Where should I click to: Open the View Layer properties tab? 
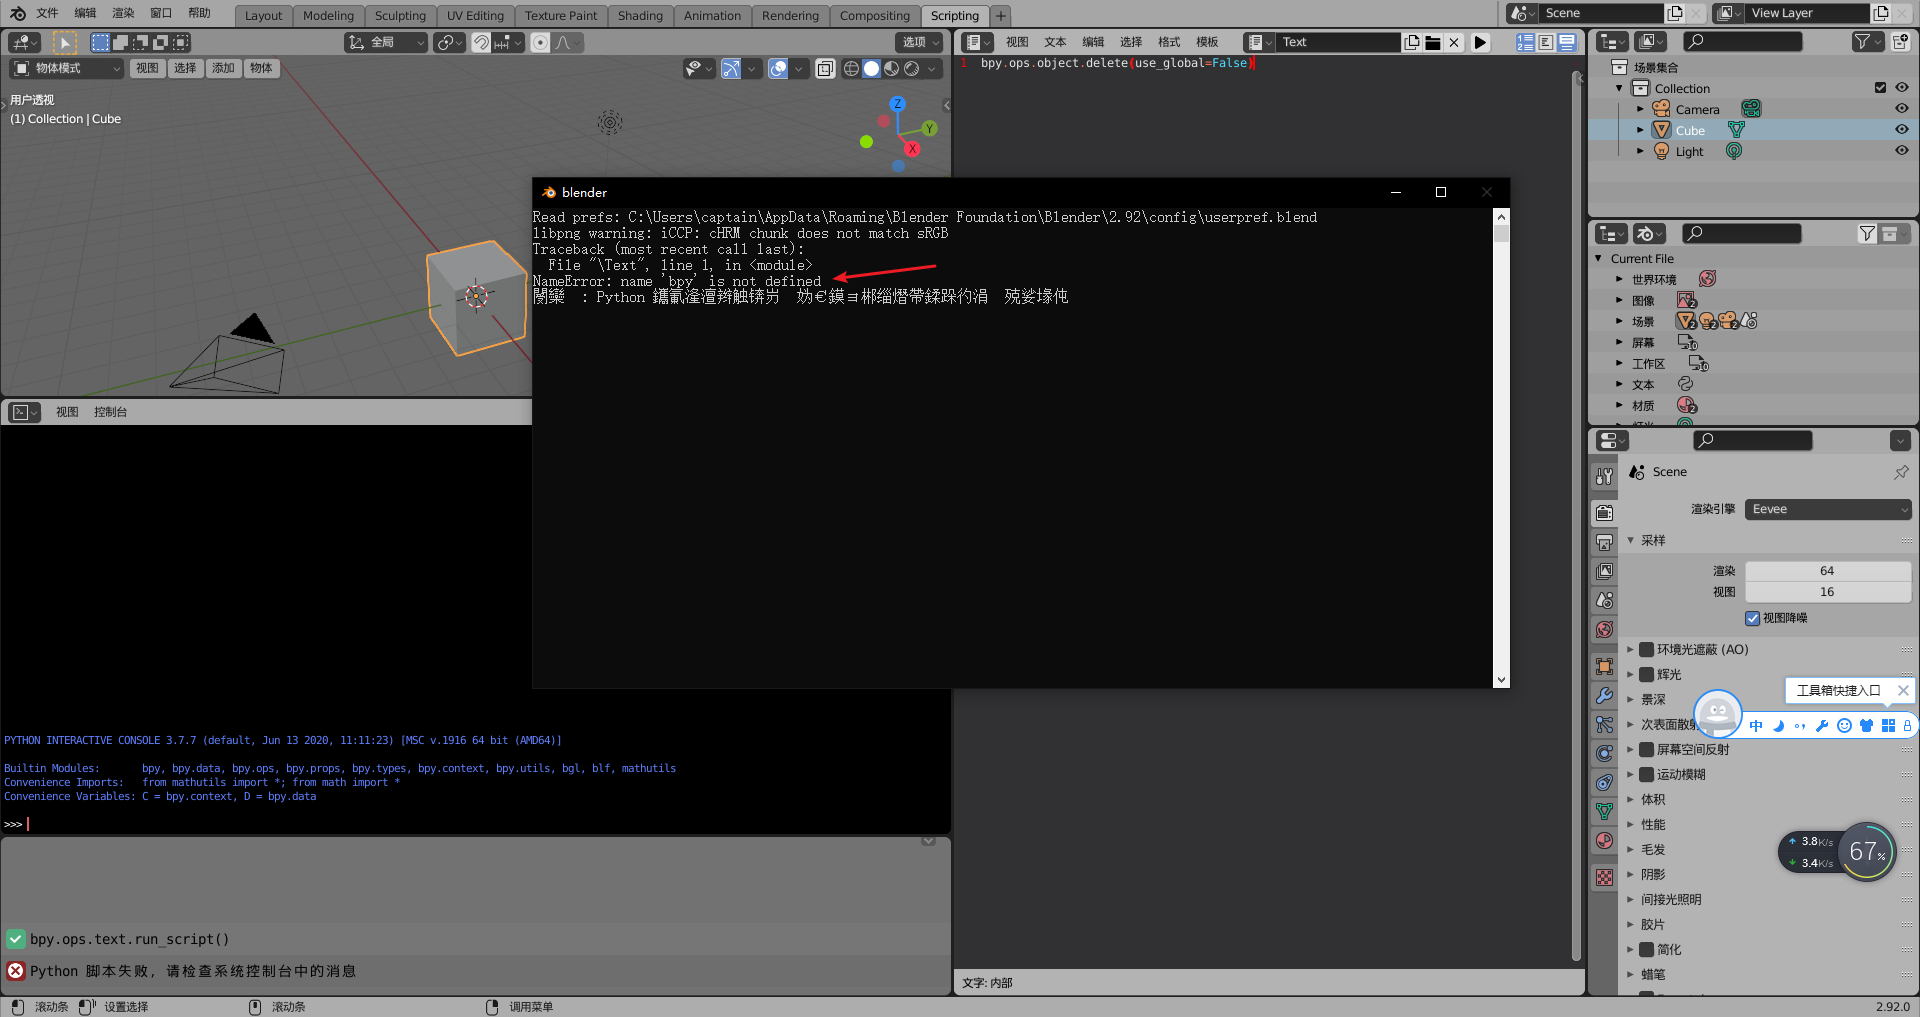point(1604,571)
